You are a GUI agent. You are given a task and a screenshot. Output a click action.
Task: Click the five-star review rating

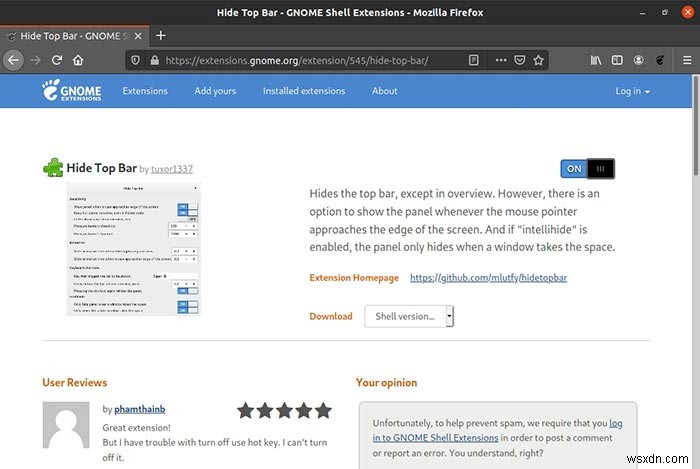point(284,411)
